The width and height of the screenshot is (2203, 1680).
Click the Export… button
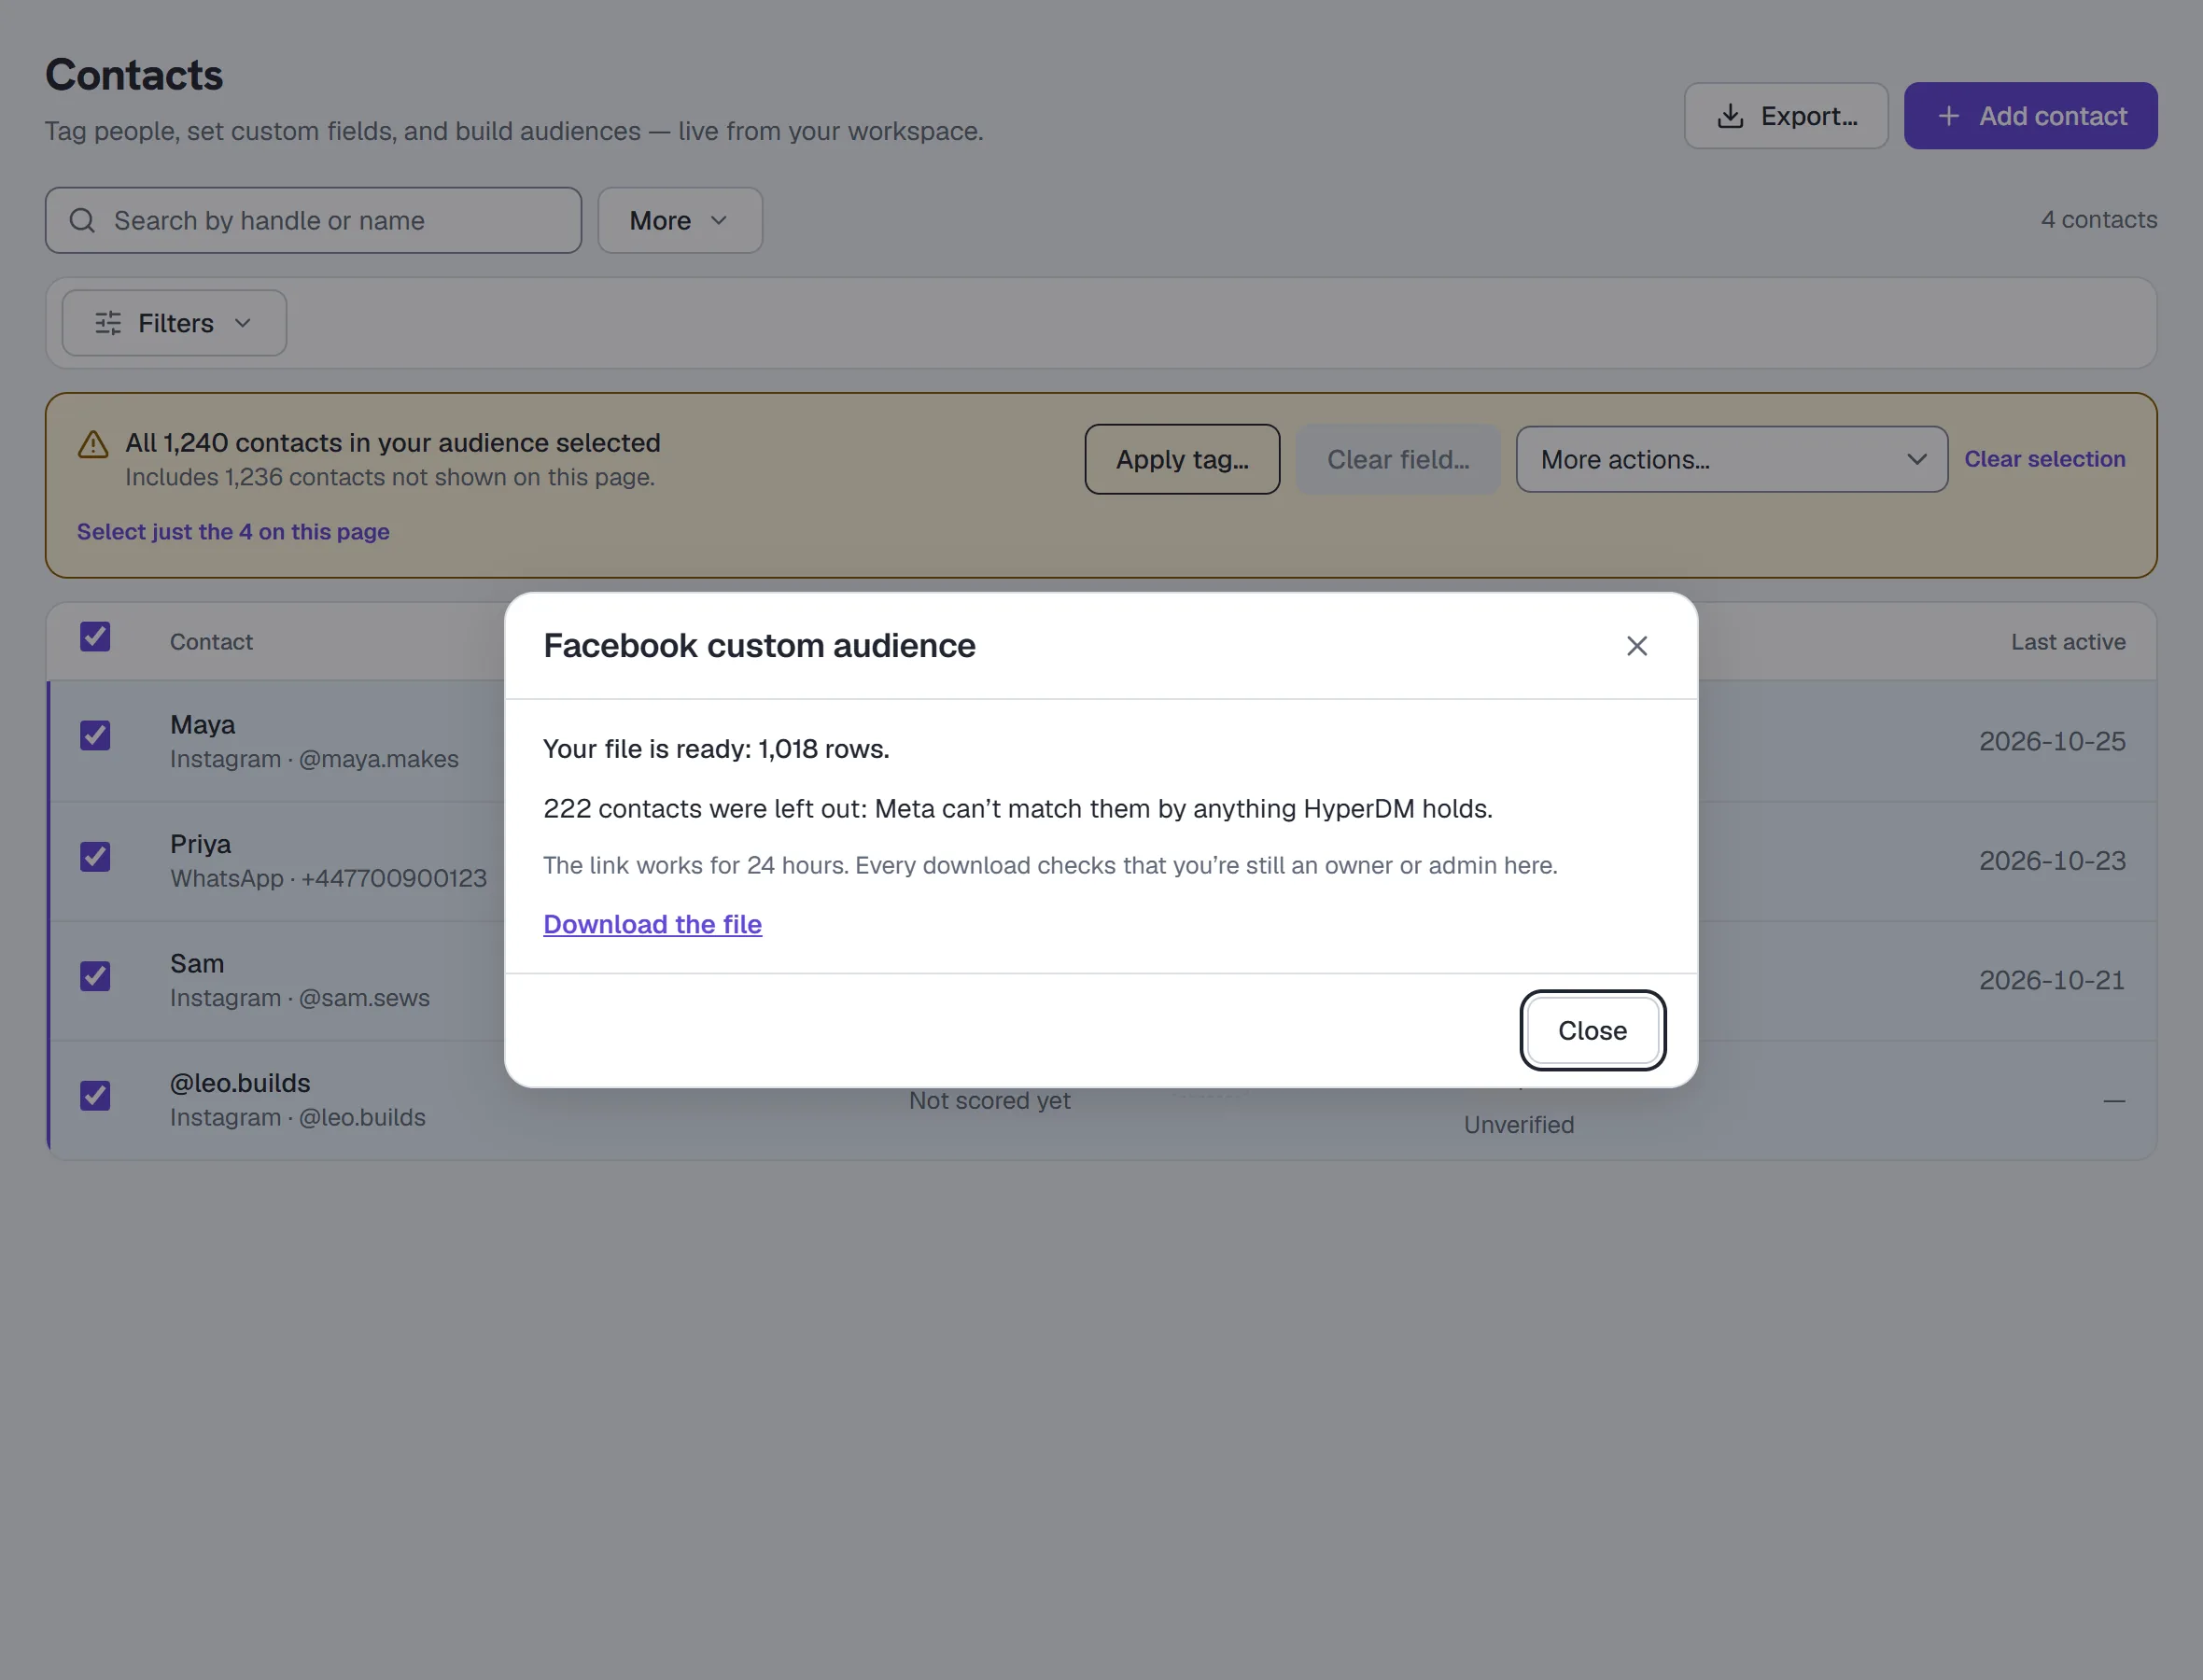pos(1786,116)
